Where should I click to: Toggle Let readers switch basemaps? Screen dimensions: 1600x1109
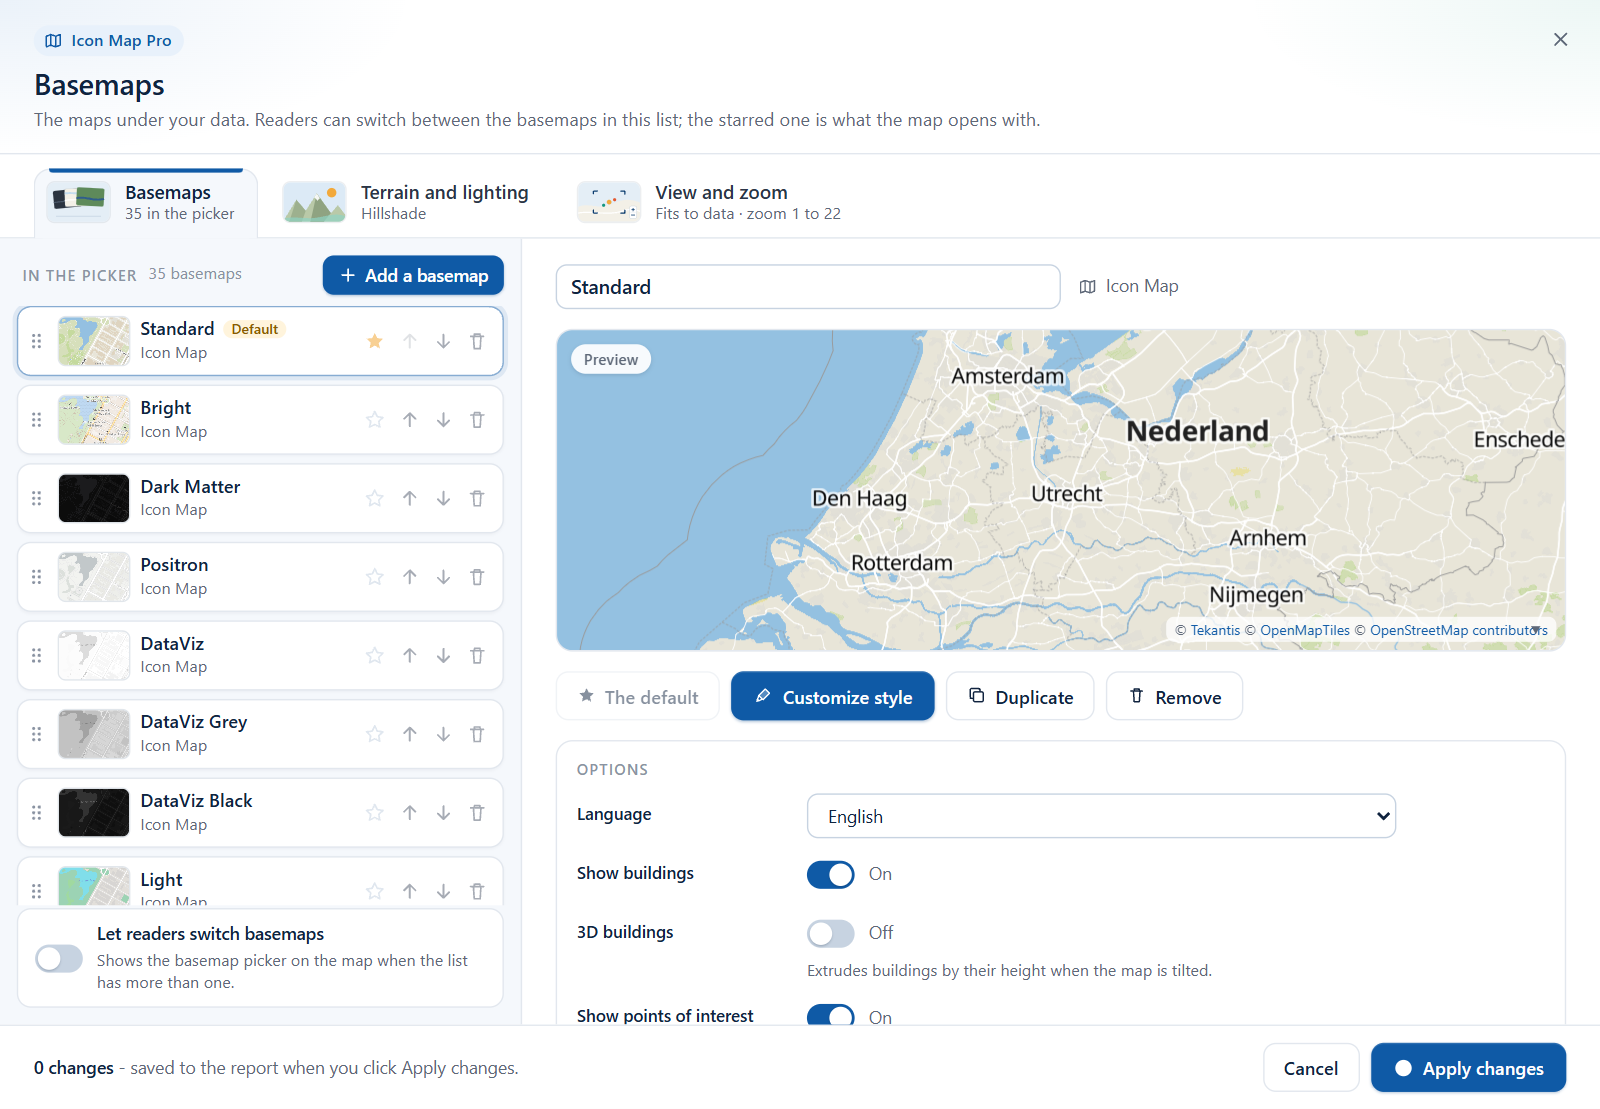pos(59,958)
